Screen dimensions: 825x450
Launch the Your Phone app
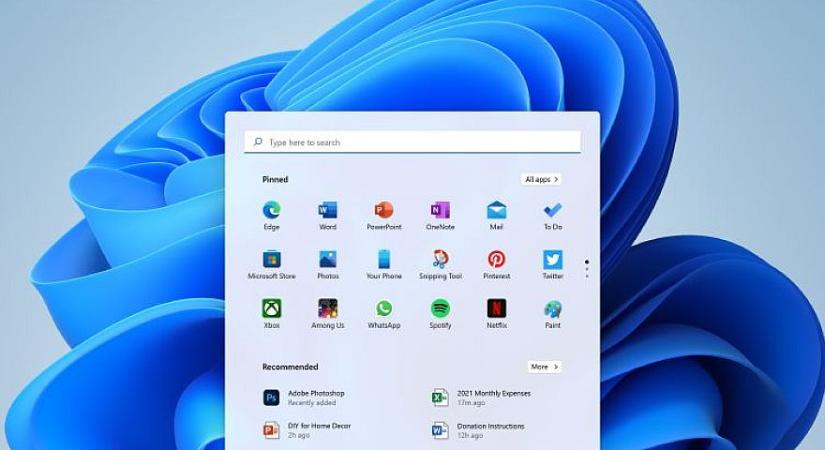point(384,259)
